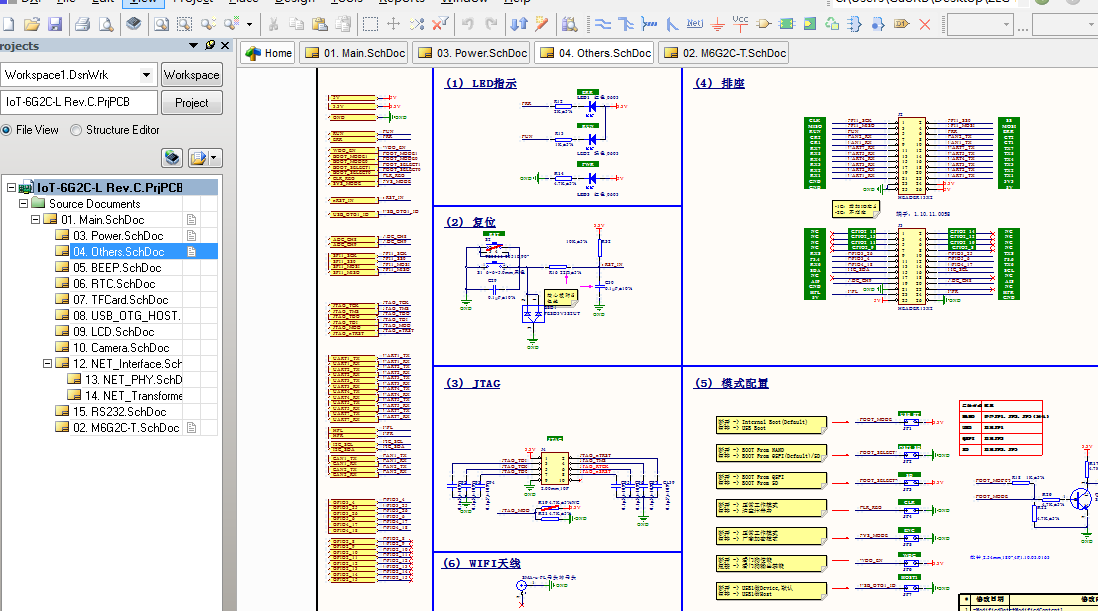
Task: Open the Projects panel options arrow
Action: click(193, 45)
